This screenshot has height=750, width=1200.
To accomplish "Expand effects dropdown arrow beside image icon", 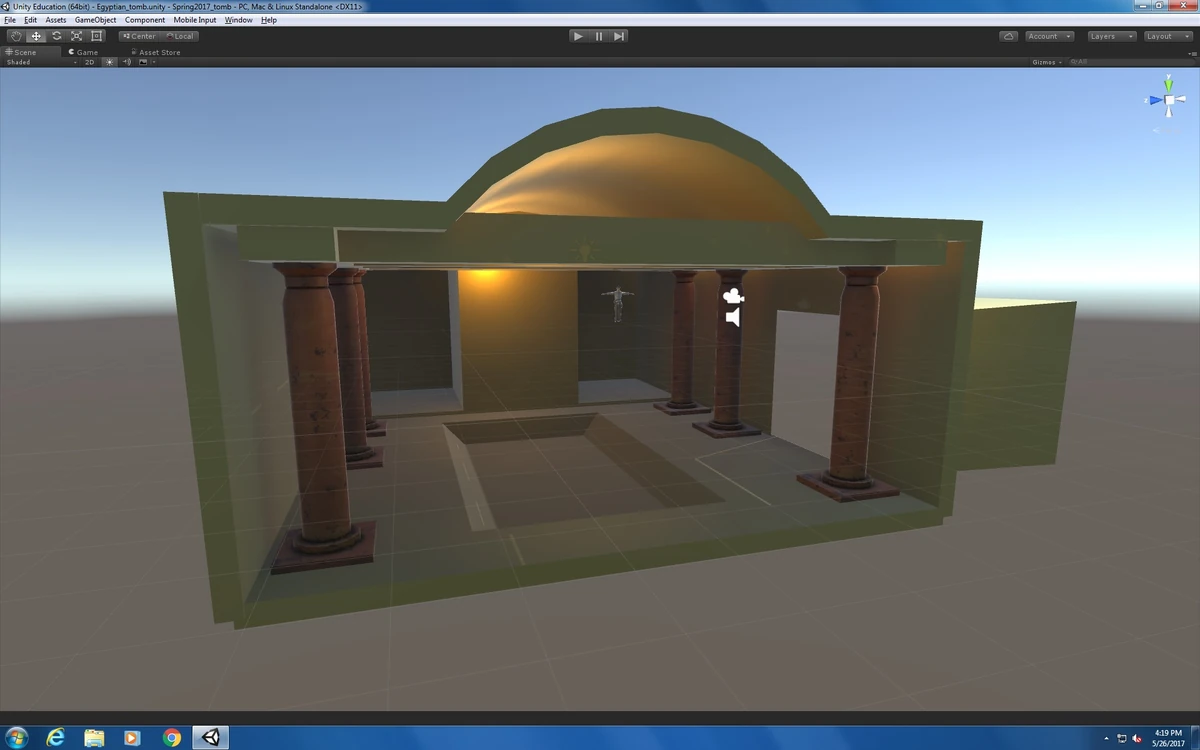I will point(153,62).
